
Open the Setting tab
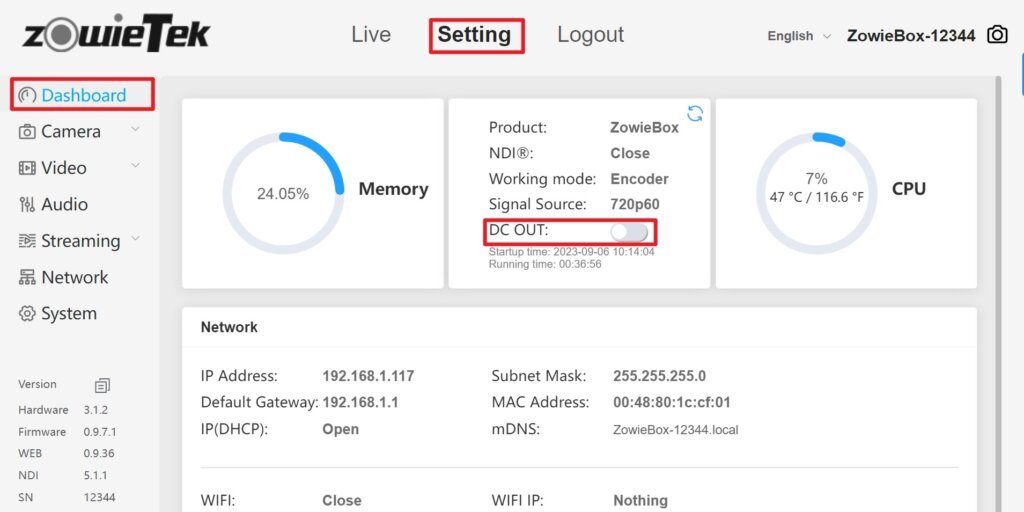475,35
